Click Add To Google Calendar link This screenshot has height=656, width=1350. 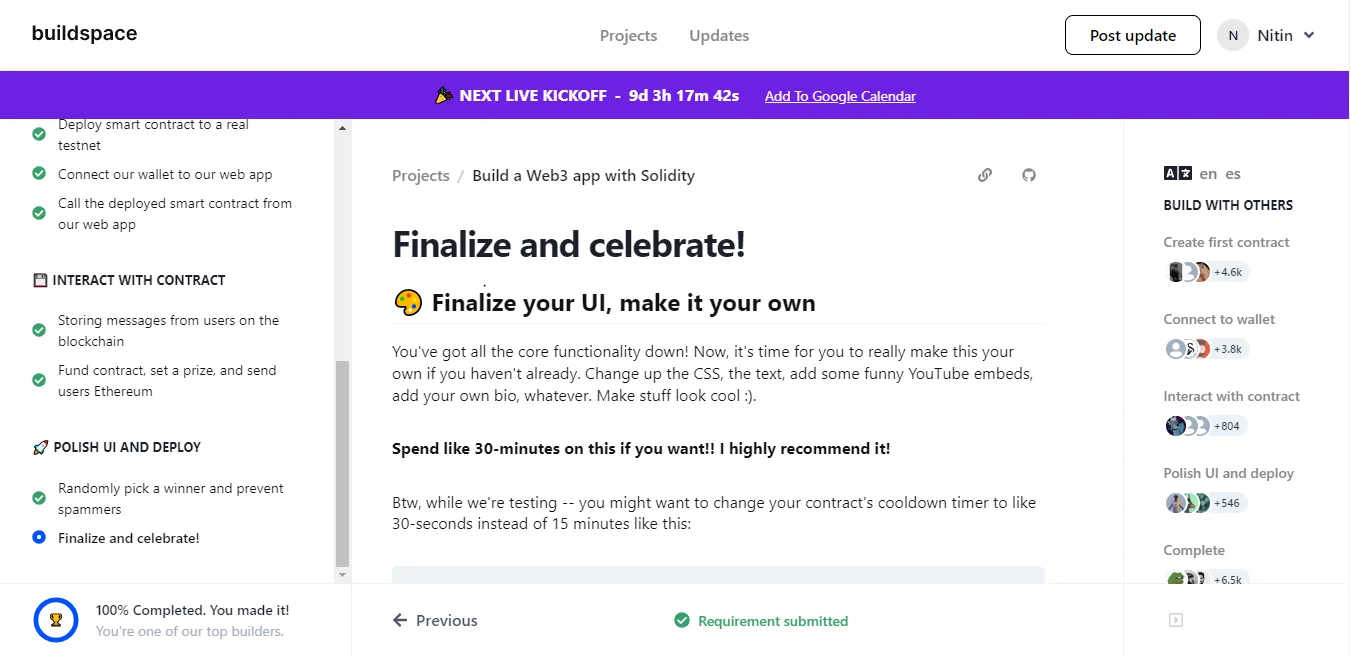point(840,96)
